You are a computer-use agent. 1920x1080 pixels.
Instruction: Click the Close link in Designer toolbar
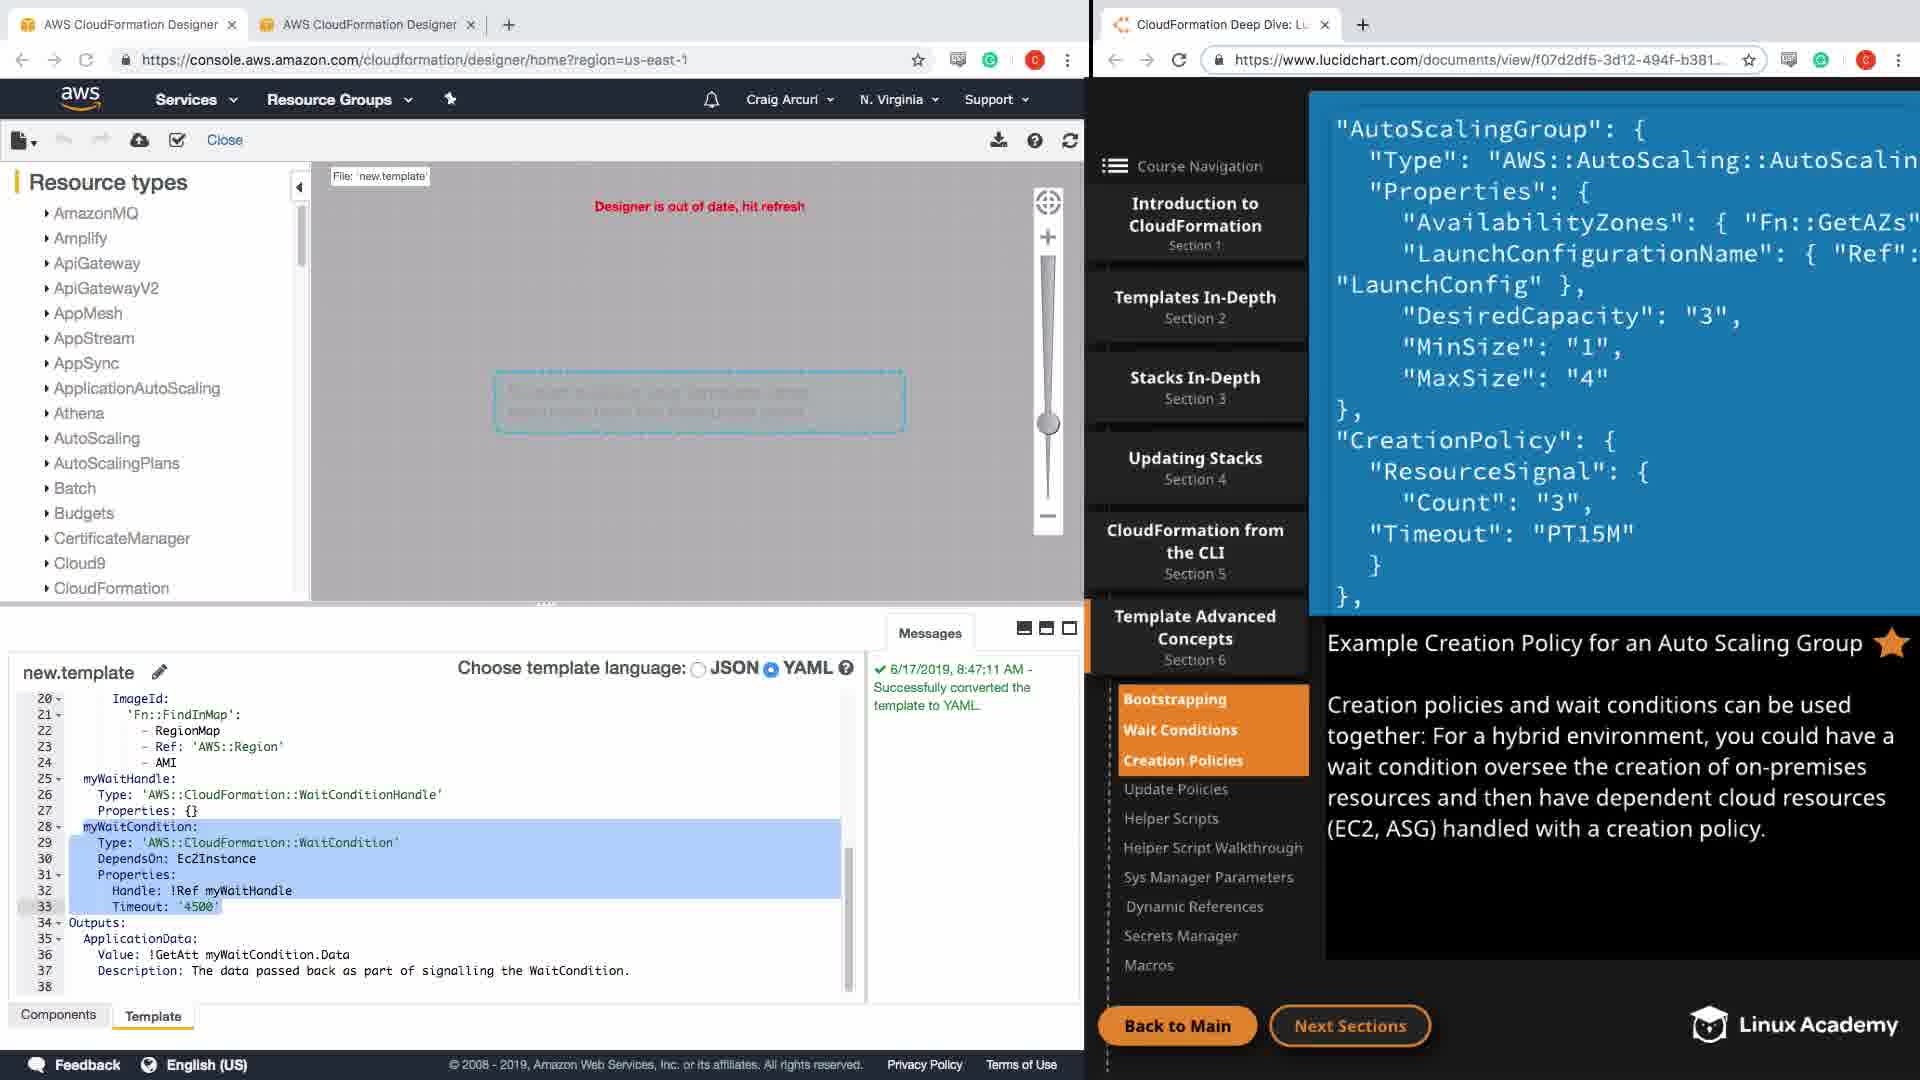pyautogui.click(x=224, y=140)
